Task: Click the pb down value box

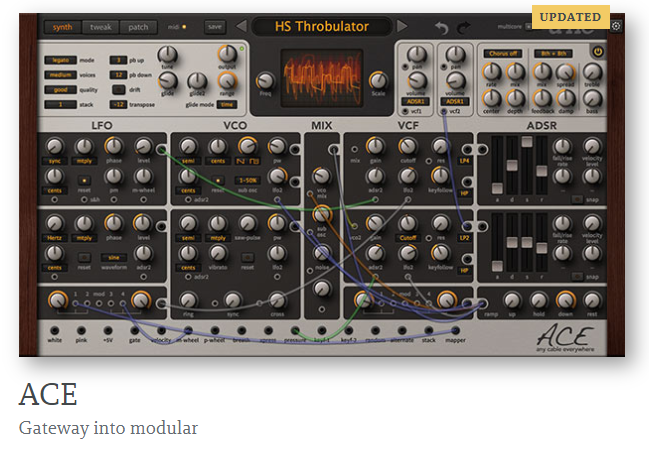Action: click(118, 75)
